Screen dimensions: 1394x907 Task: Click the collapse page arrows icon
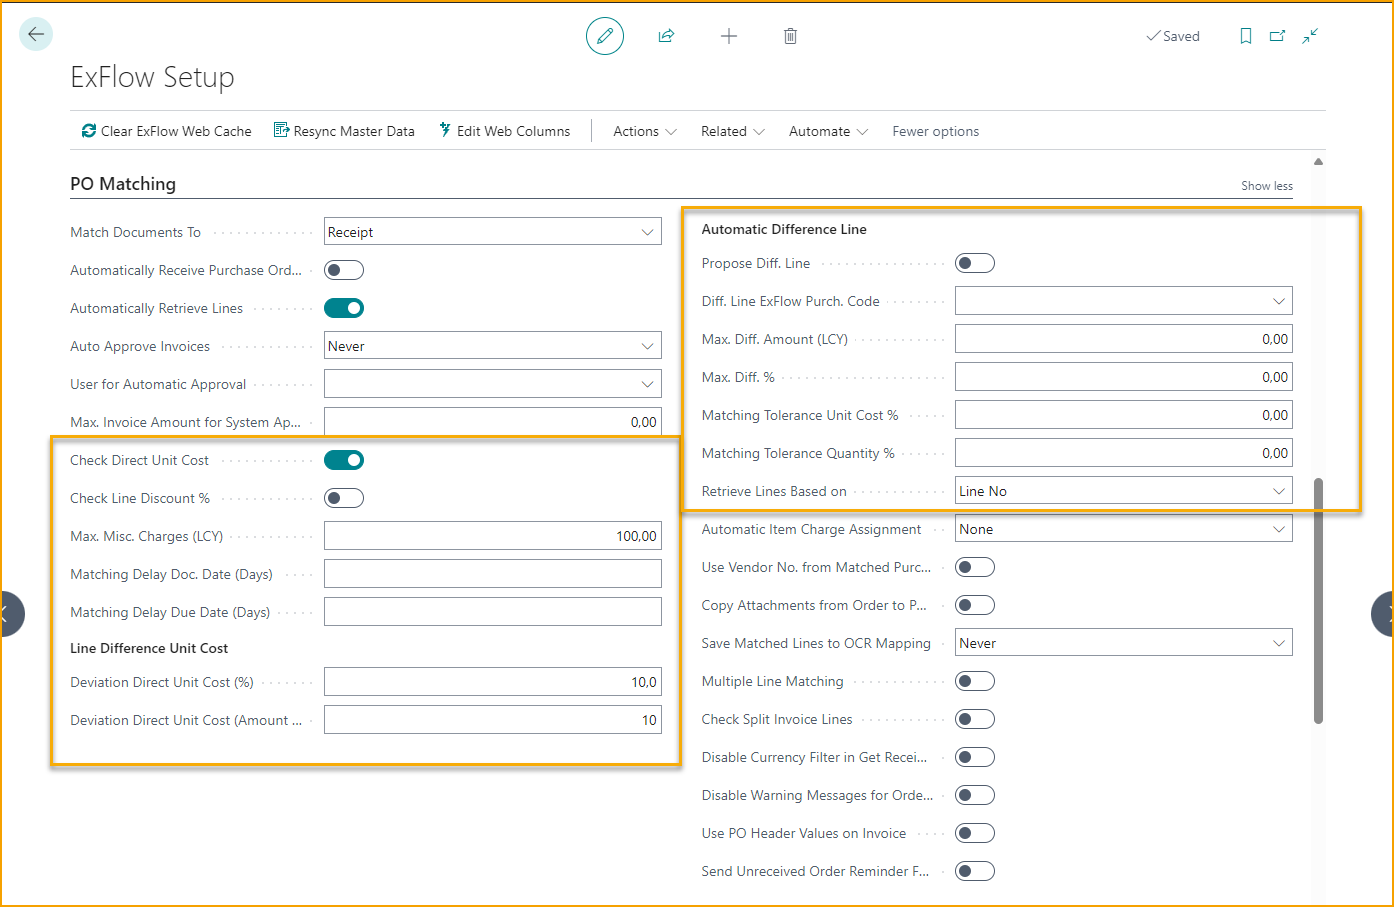(1310, 36)
